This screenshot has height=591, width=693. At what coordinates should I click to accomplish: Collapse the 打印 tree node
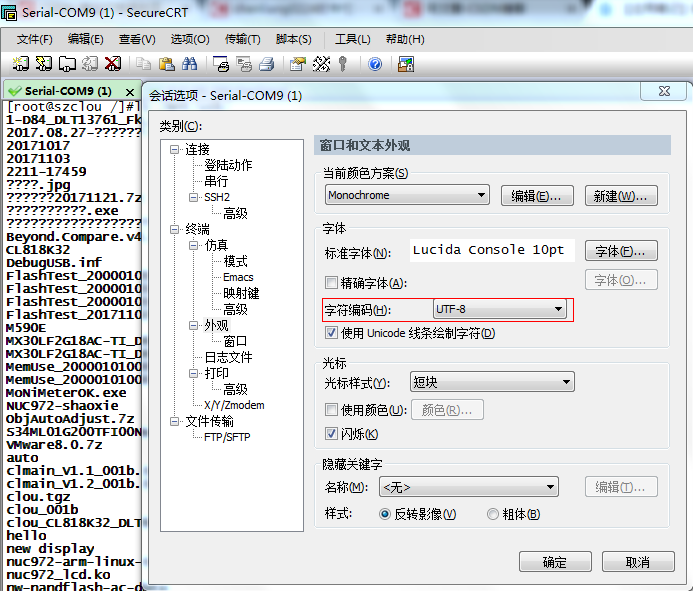(194, 373)
